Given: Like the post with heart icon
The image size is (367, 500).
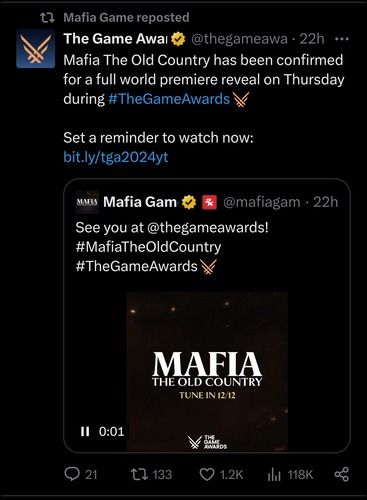Looking at the screenshot, I should tap(207, 474).
